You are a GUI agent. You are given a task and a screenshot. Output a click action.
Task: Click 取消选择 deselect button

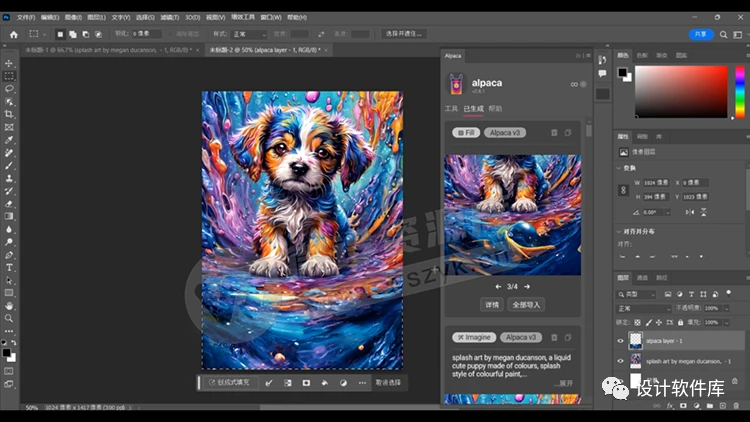388,383
